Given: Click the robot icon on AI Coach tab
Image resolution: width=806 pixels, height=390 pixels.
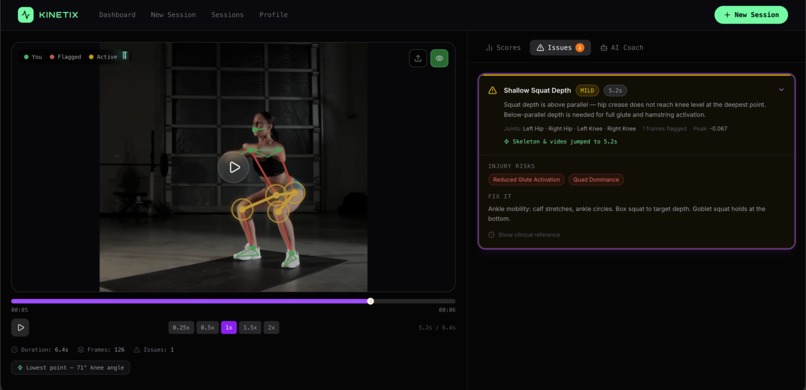Looking at the screenshot, I should (603, 47).
